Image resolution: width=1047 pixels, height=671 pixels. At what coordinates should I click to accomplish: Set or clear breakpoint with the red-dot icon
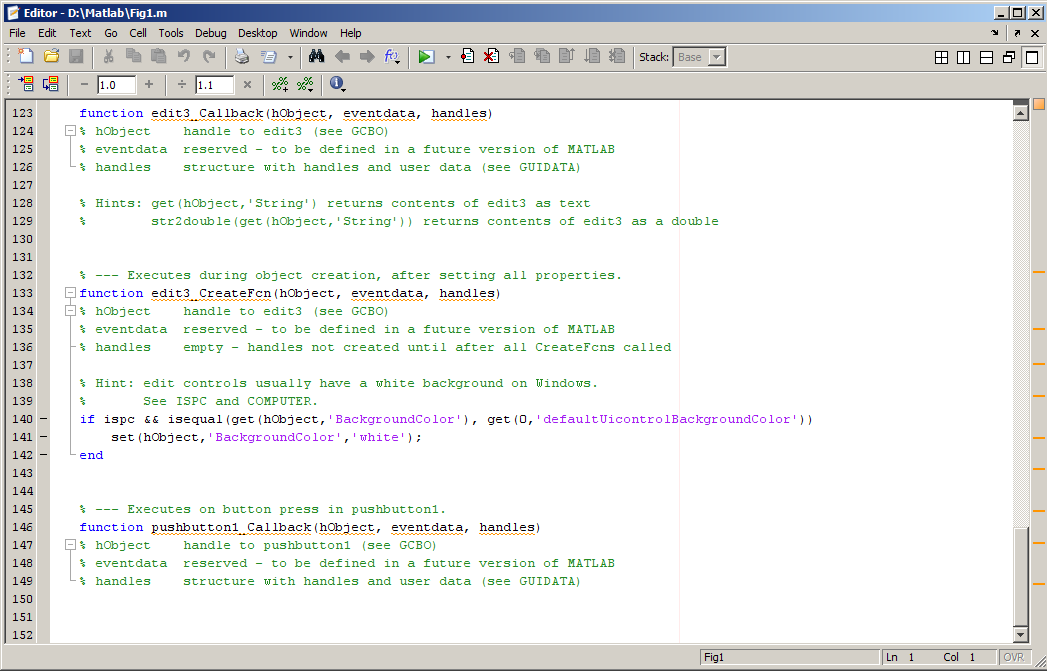(467, 57)
